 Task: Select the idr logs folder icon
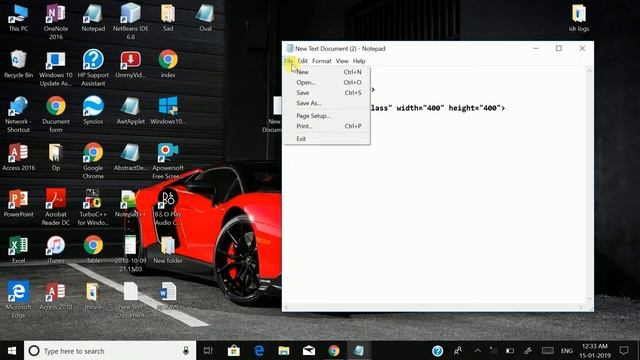579,18
